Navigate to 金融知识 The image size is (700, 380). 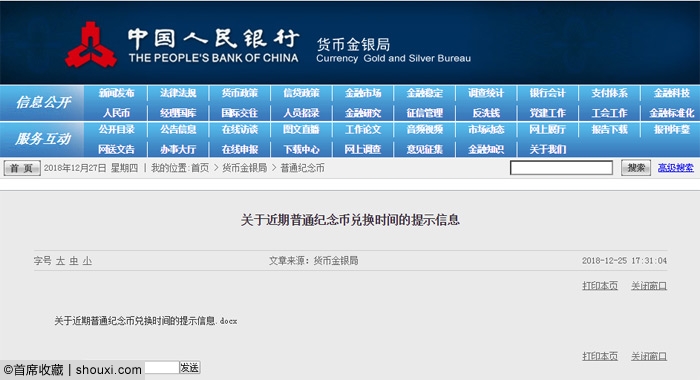point(486,149)
